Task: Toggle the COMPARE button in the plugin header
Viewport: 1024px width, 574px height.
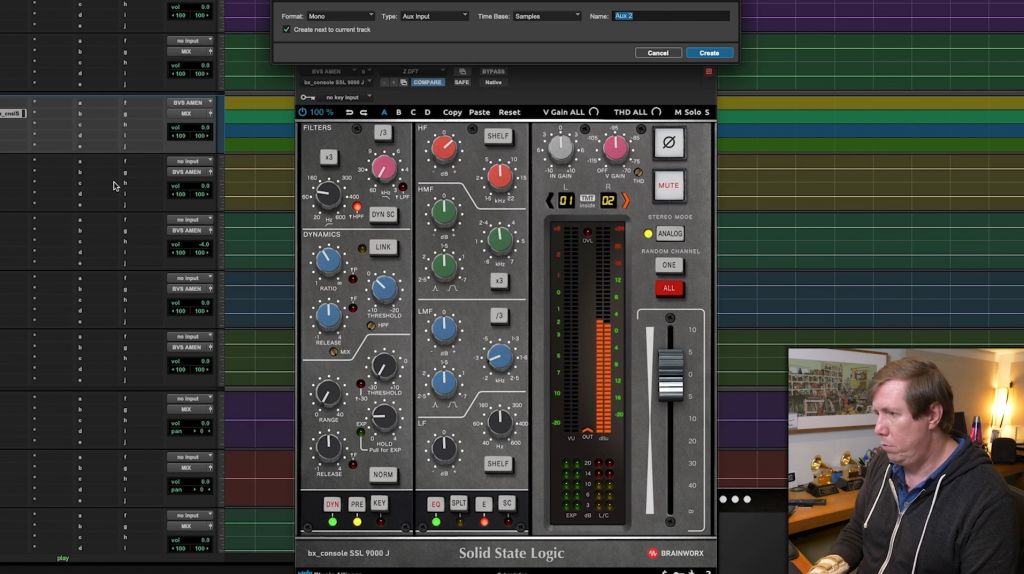Action: click(427, 82)
